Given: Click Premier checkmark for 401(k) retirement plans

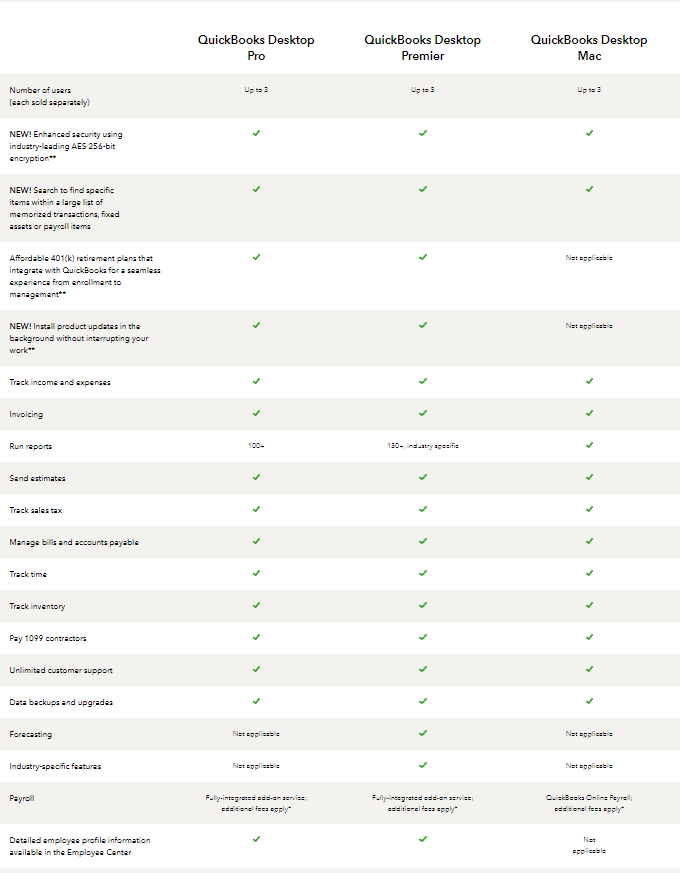Looking at the screenshot, I should 423,257.
